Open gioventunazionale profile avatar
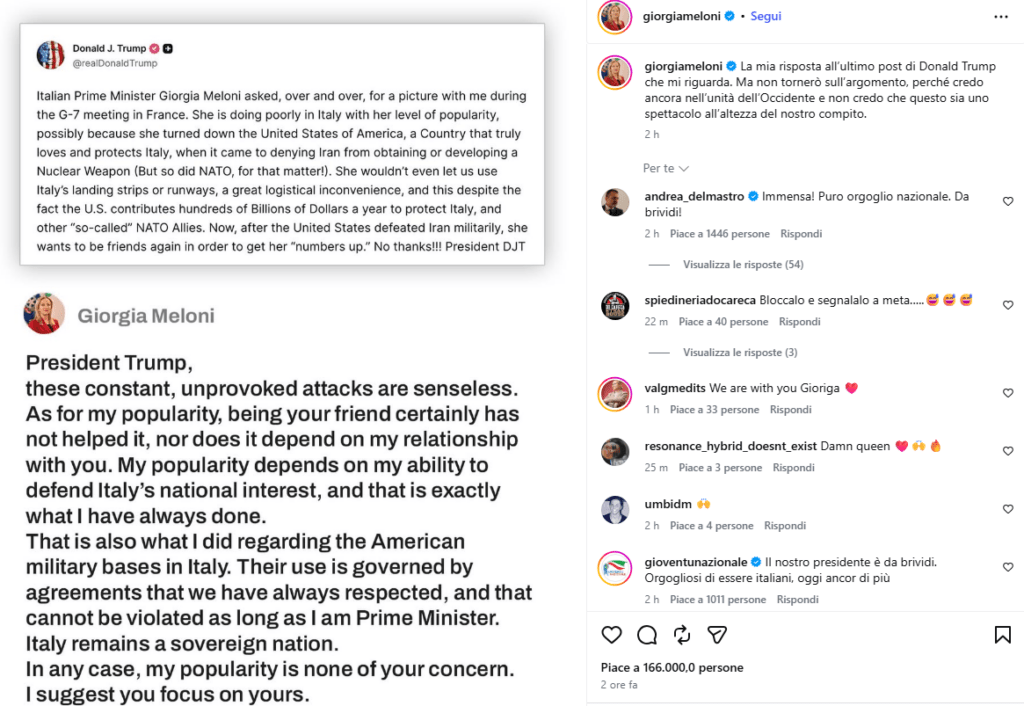 pos(615,568)
